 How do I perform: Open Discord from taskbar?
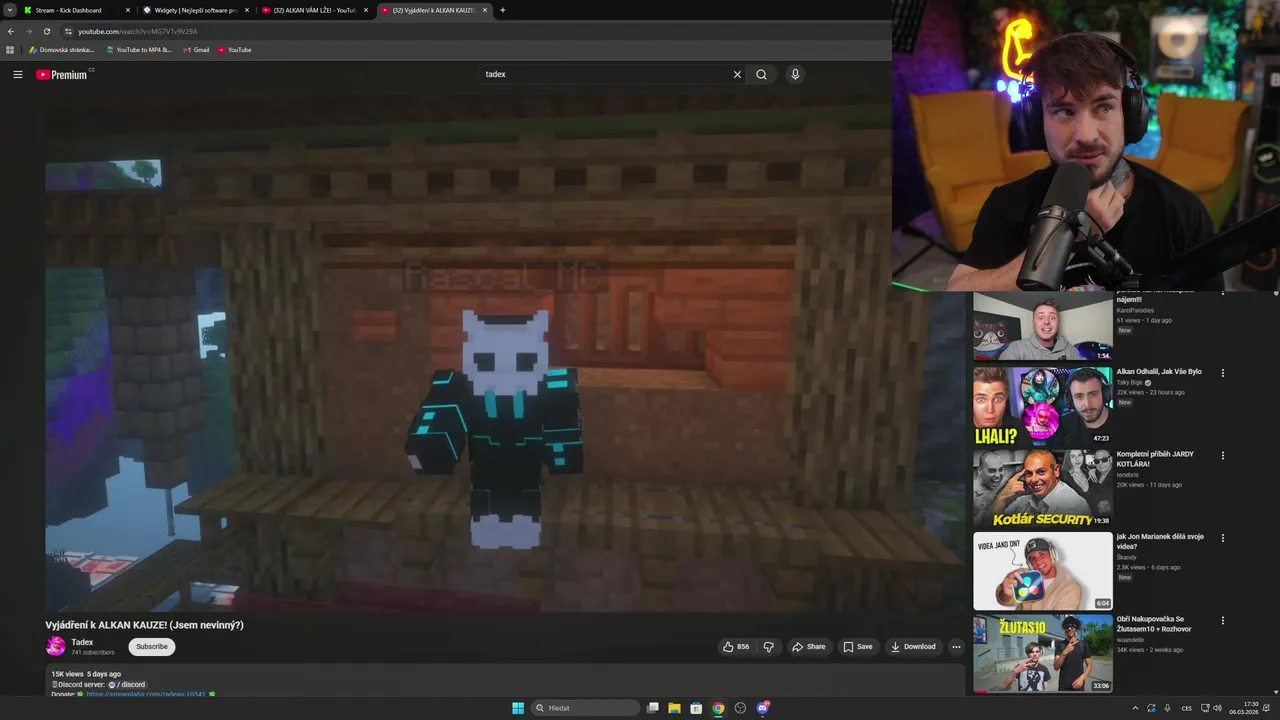pyautogui.click(x=763, y=708)
